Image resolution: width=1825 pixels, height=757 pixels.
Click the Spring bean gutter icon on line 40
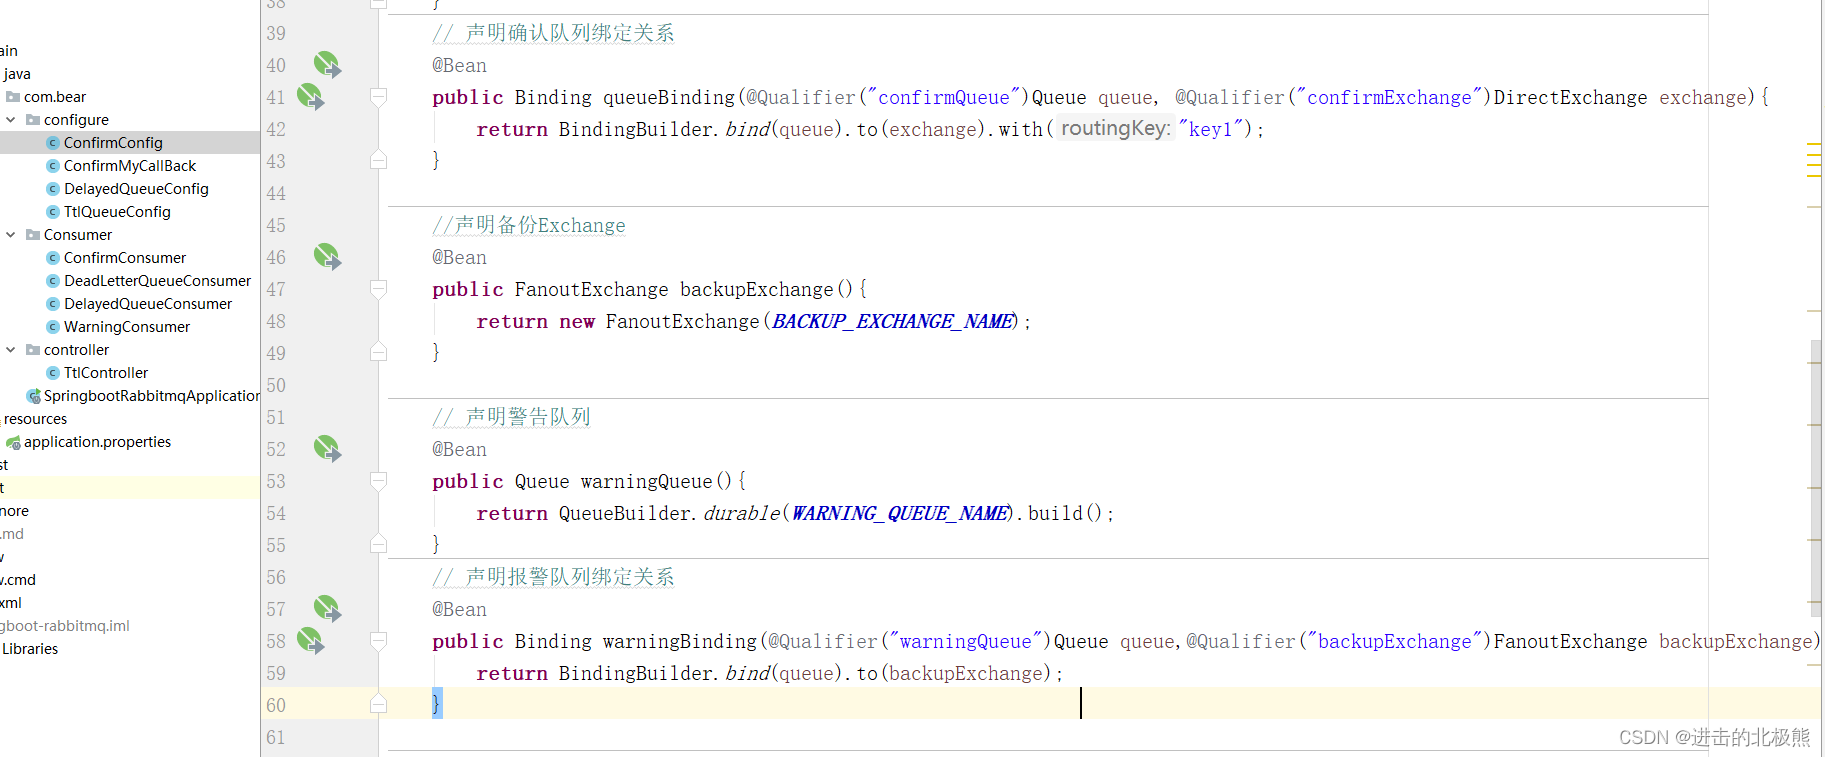327,65
